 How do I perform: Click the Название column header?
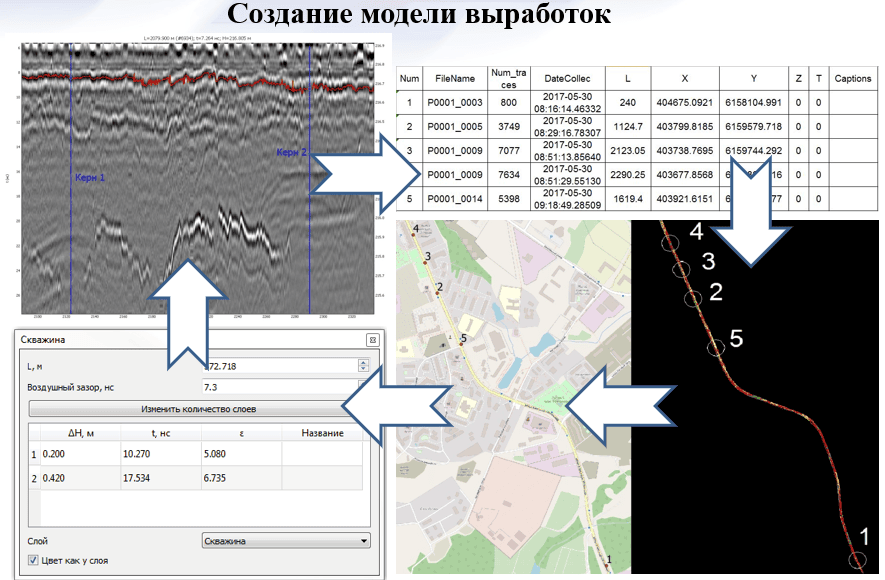(322, 433)
